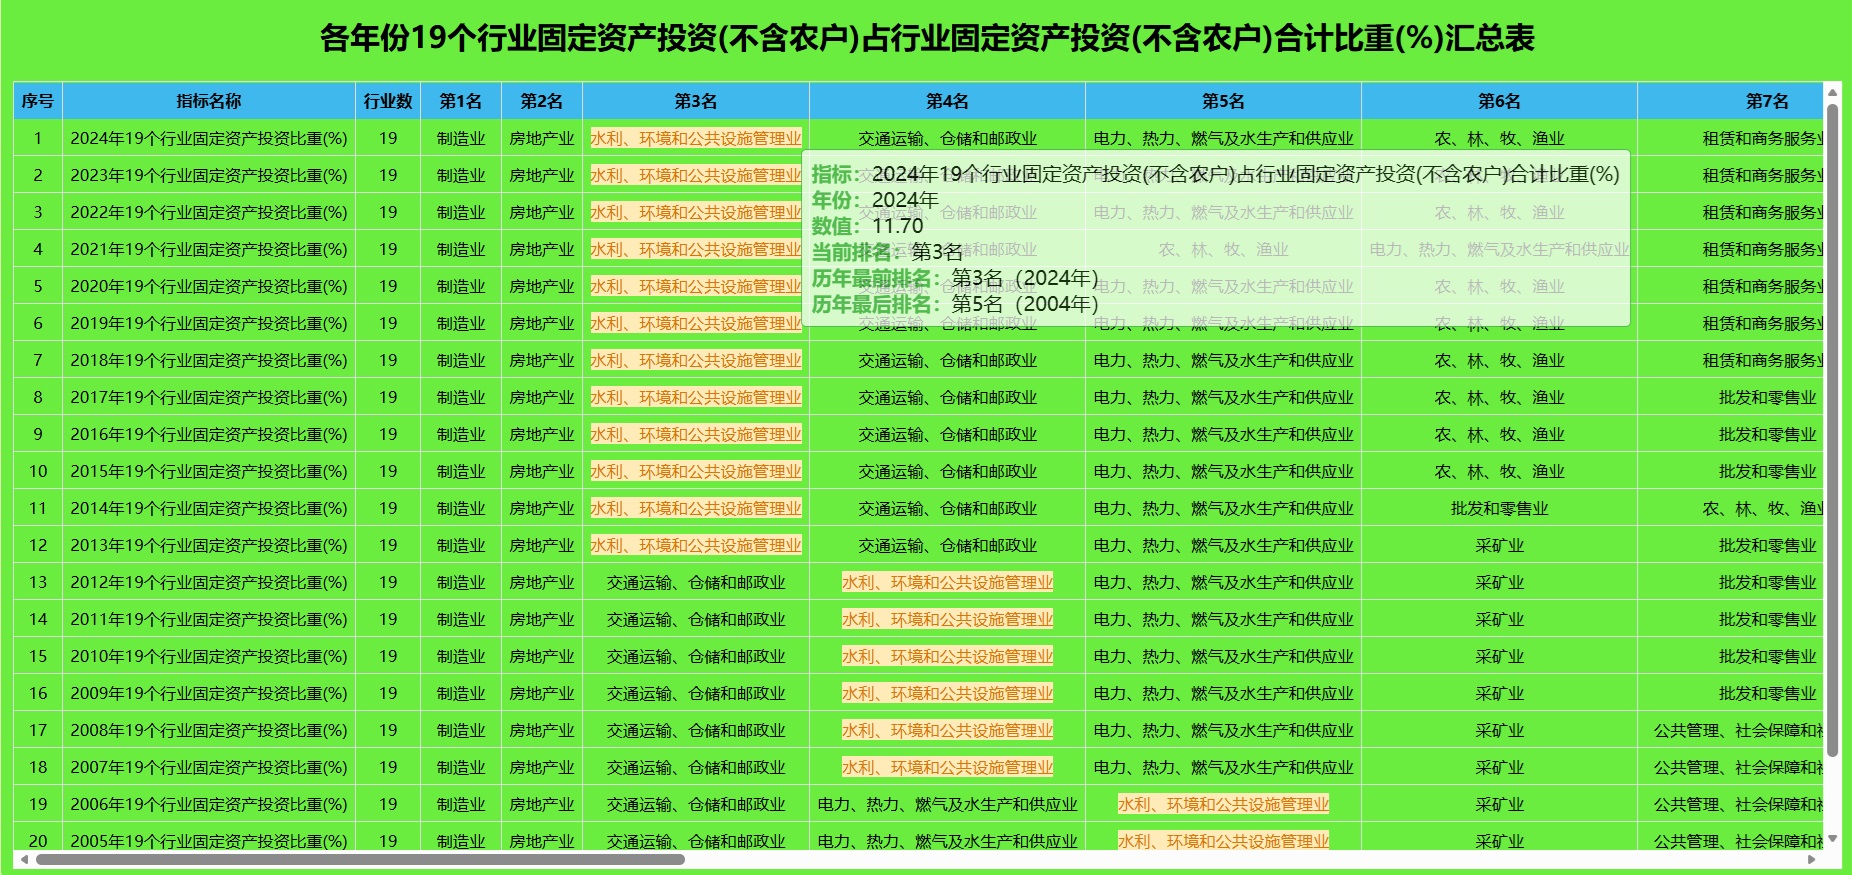Click 交通运输、仓储和邮政业 in 2012 row
The height and width of the screenshot is (875, 1852).
coord(696,583)
